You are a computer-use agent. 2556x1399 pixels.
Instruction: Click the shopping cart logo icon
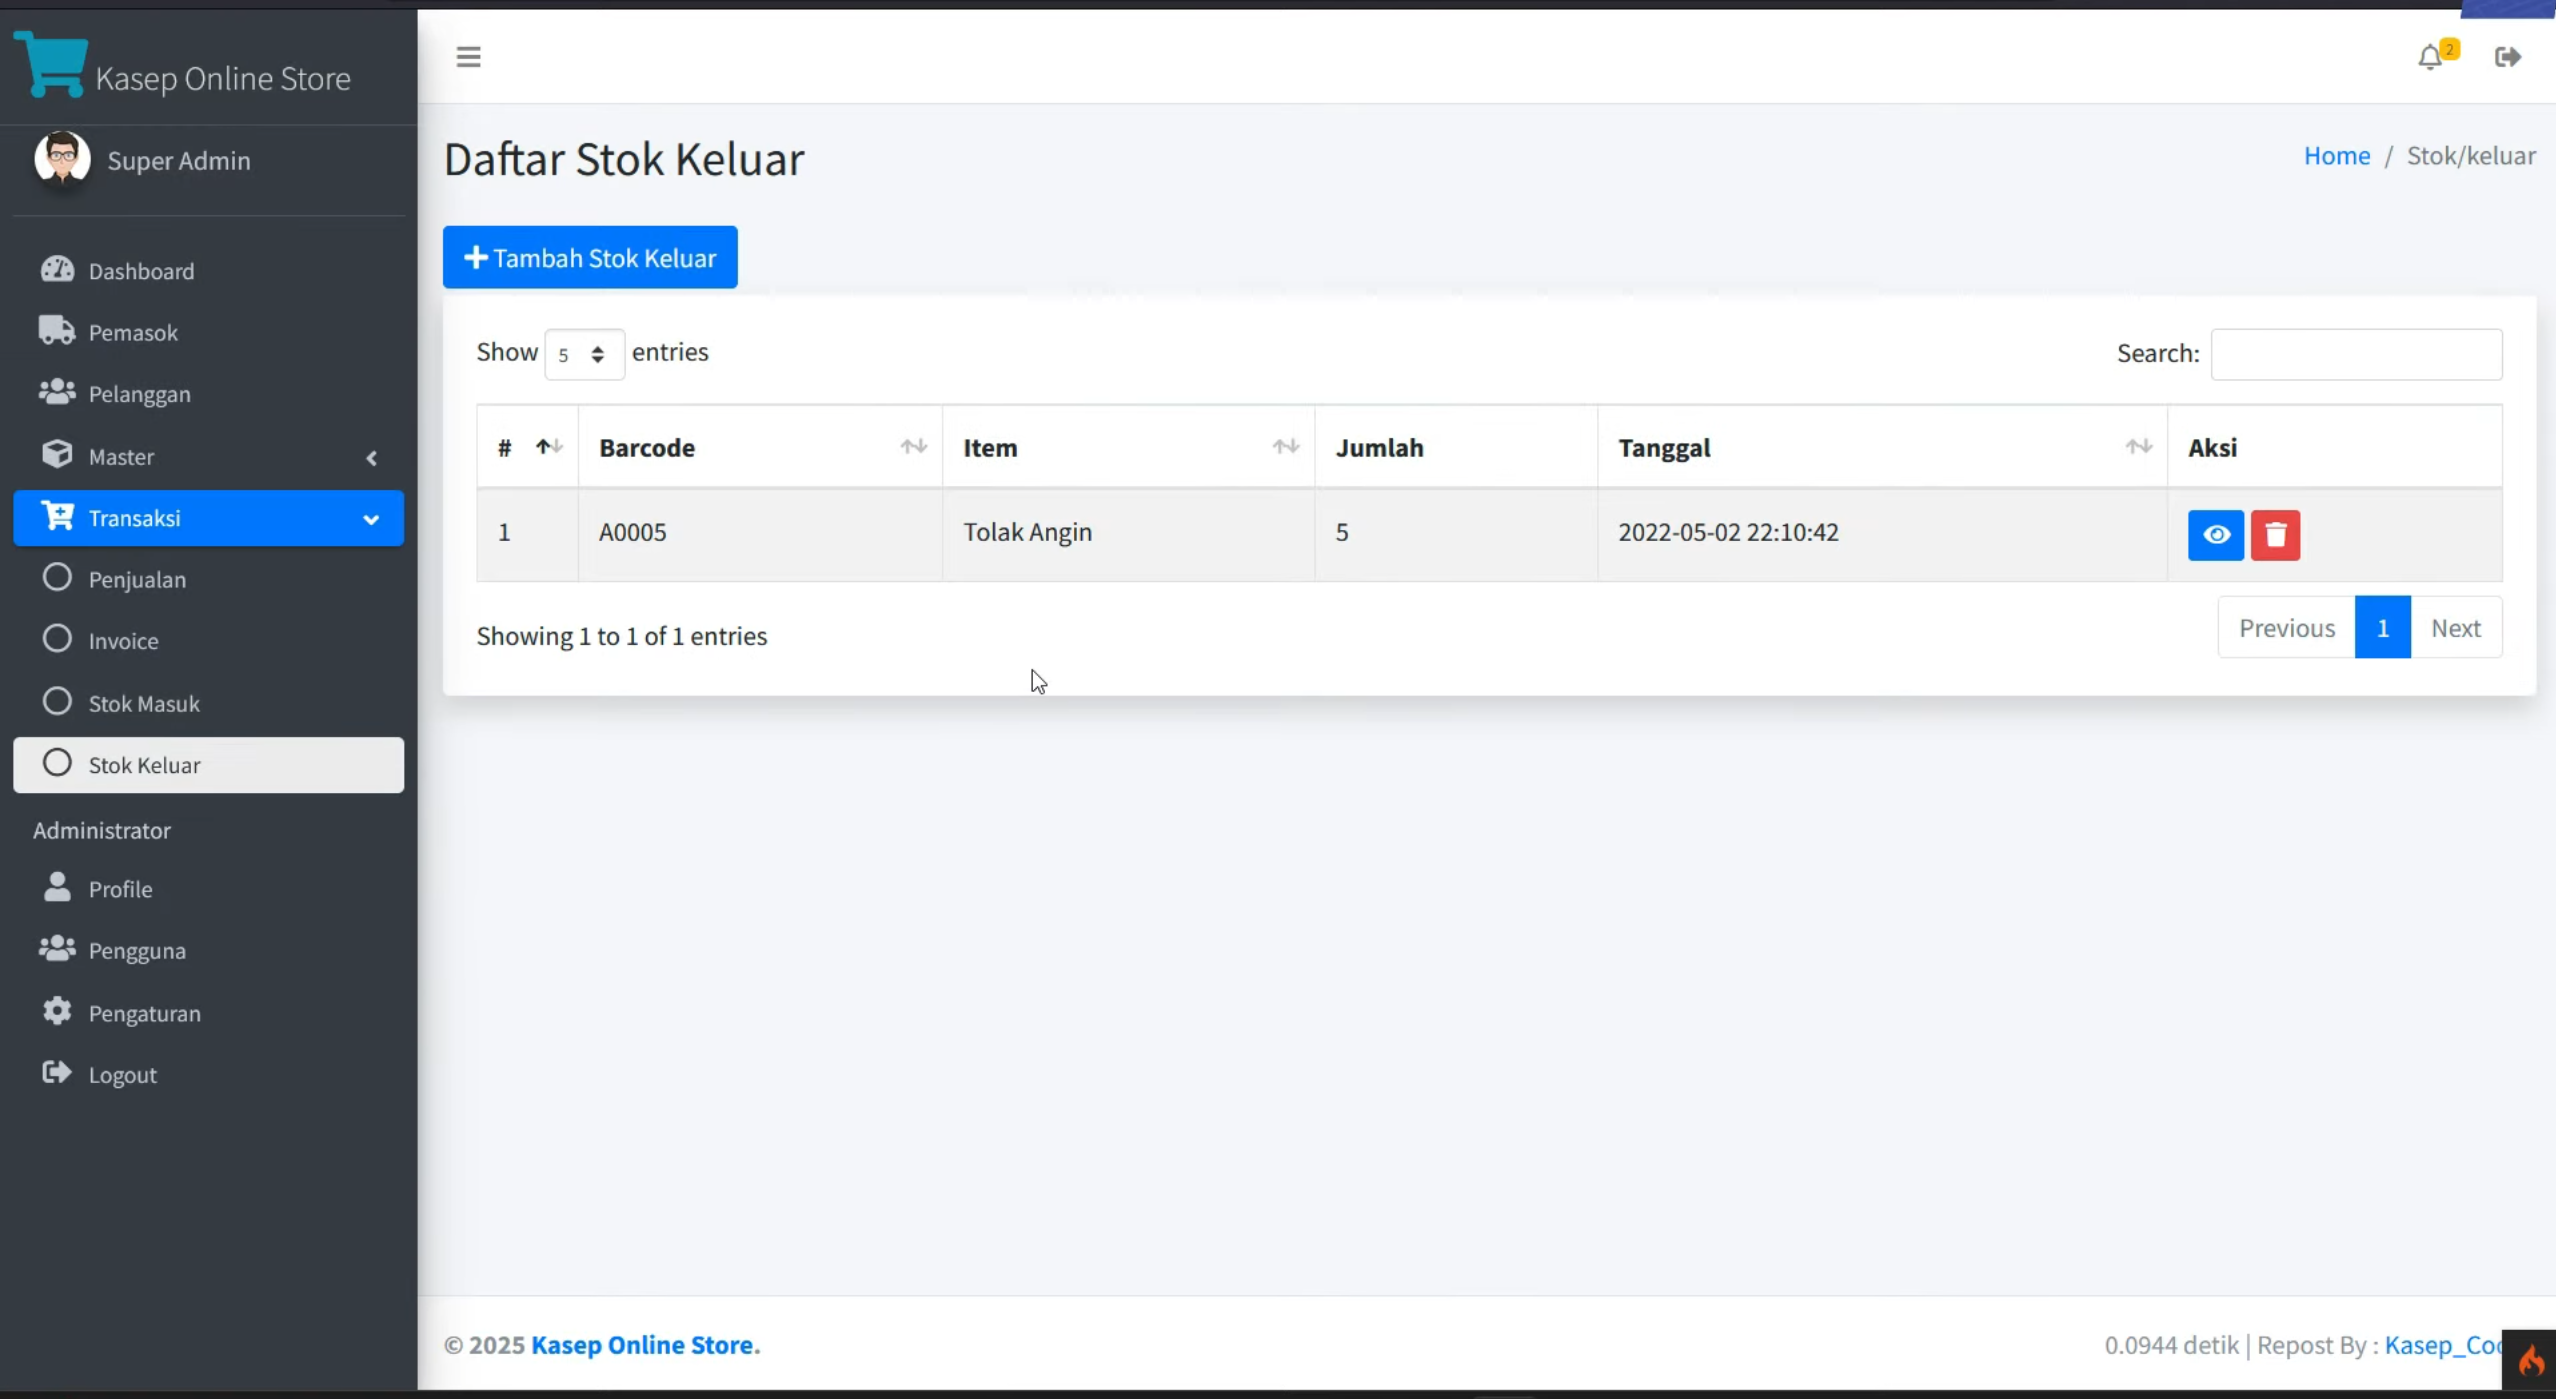click(51, 64)
